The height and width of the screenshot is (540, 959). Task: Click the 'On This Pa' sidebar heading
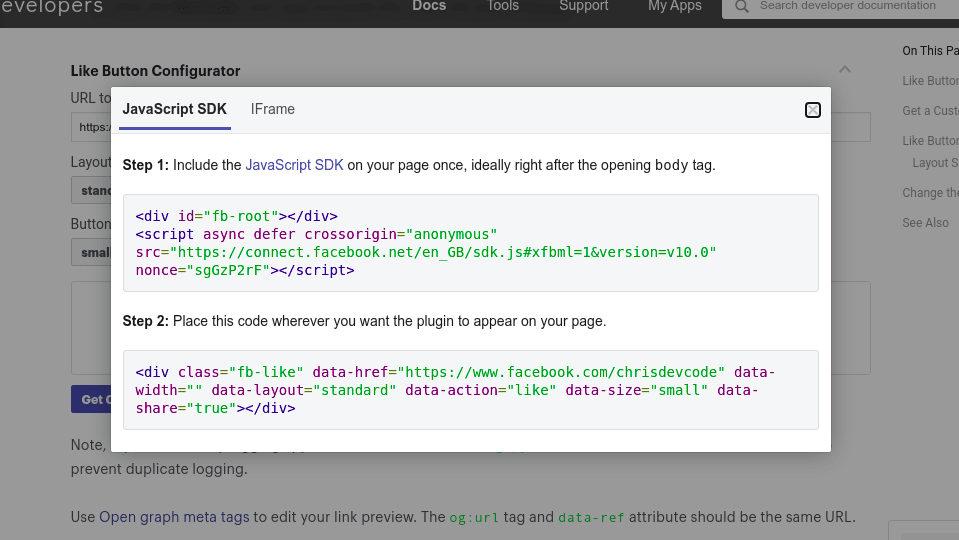click(x=930, y=51)
